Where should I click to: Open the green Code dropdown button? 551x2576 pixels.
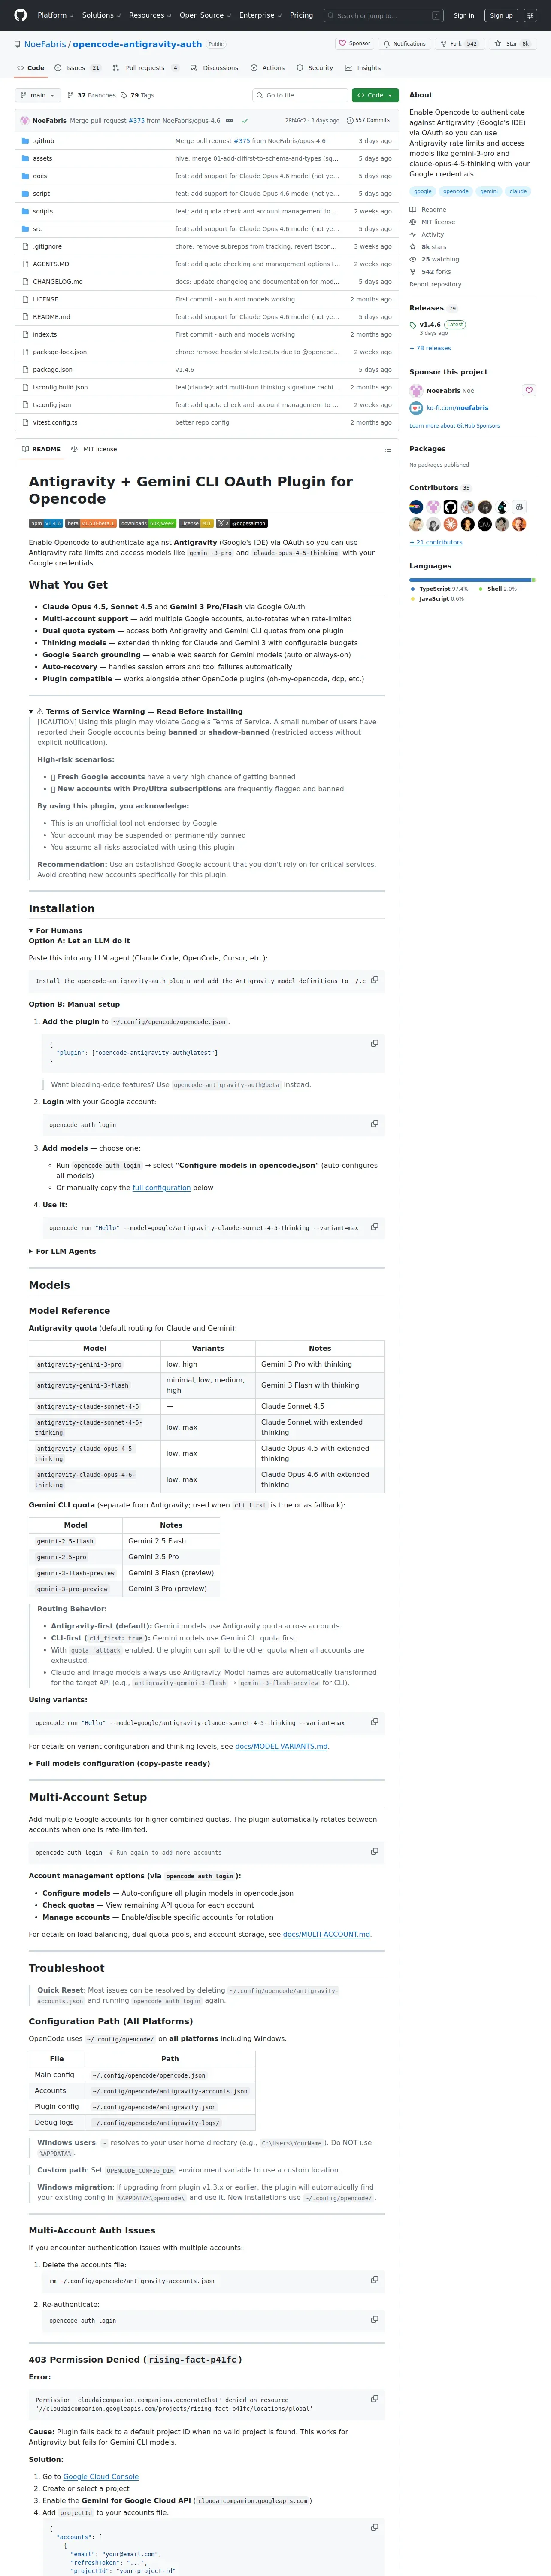[x=375, y=95]
